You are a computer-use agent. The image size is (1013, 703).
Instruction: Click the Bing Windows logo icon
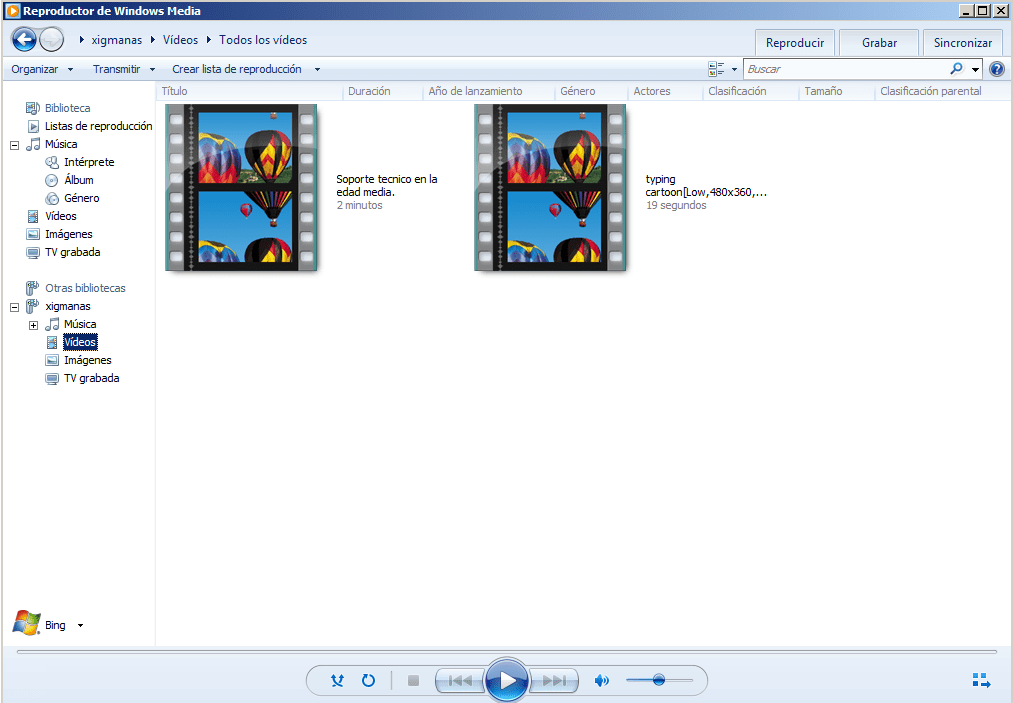tap(26, 623)
